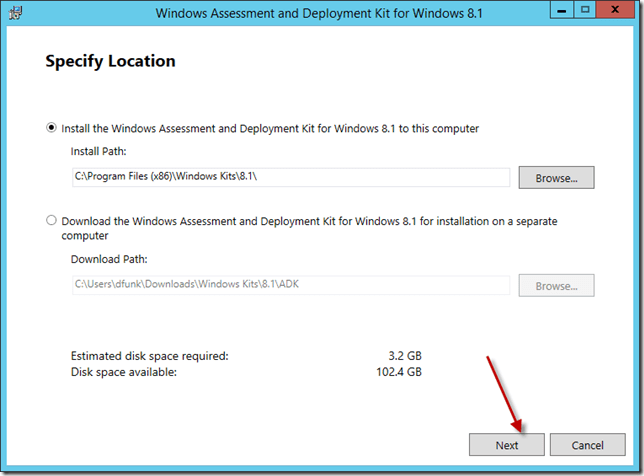Select install to this computer option

51,128
